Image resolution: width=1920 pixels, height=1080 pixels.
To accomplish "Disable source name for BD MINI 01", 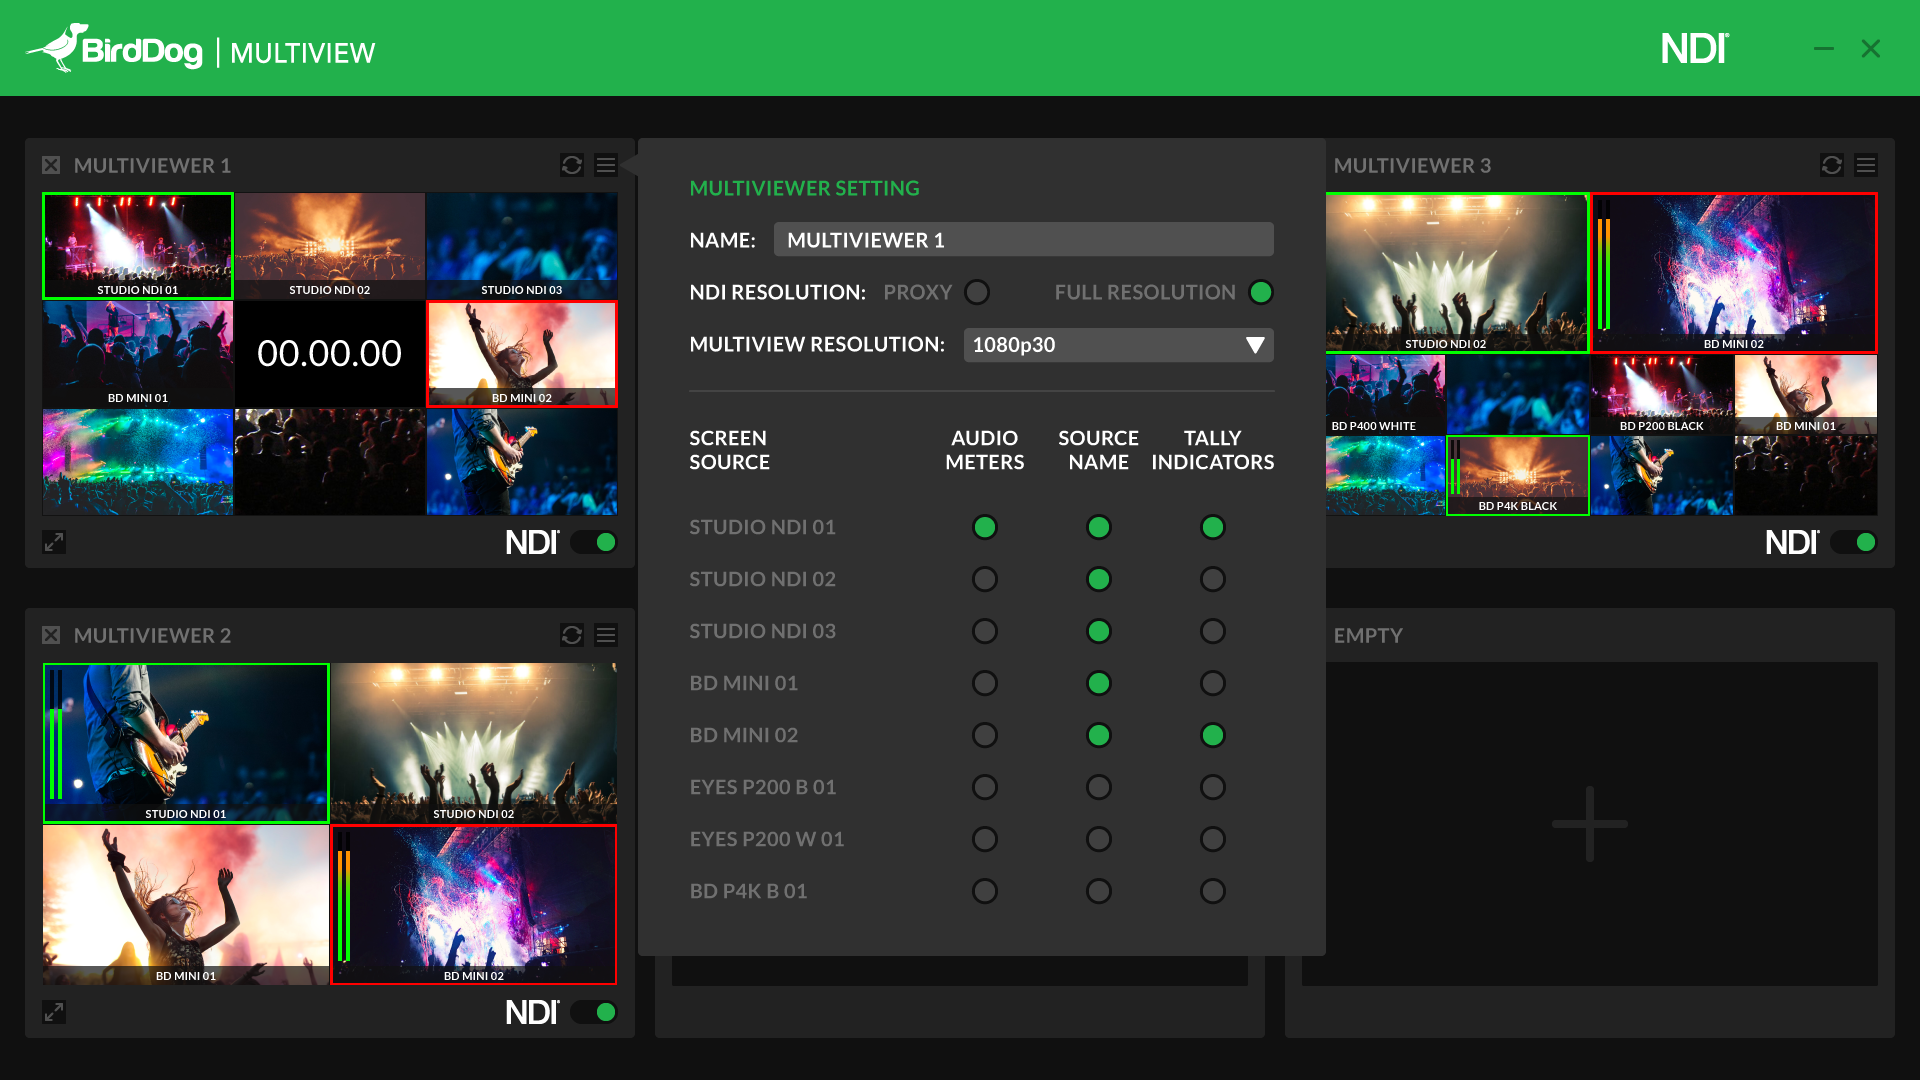I will [1099, 683].
